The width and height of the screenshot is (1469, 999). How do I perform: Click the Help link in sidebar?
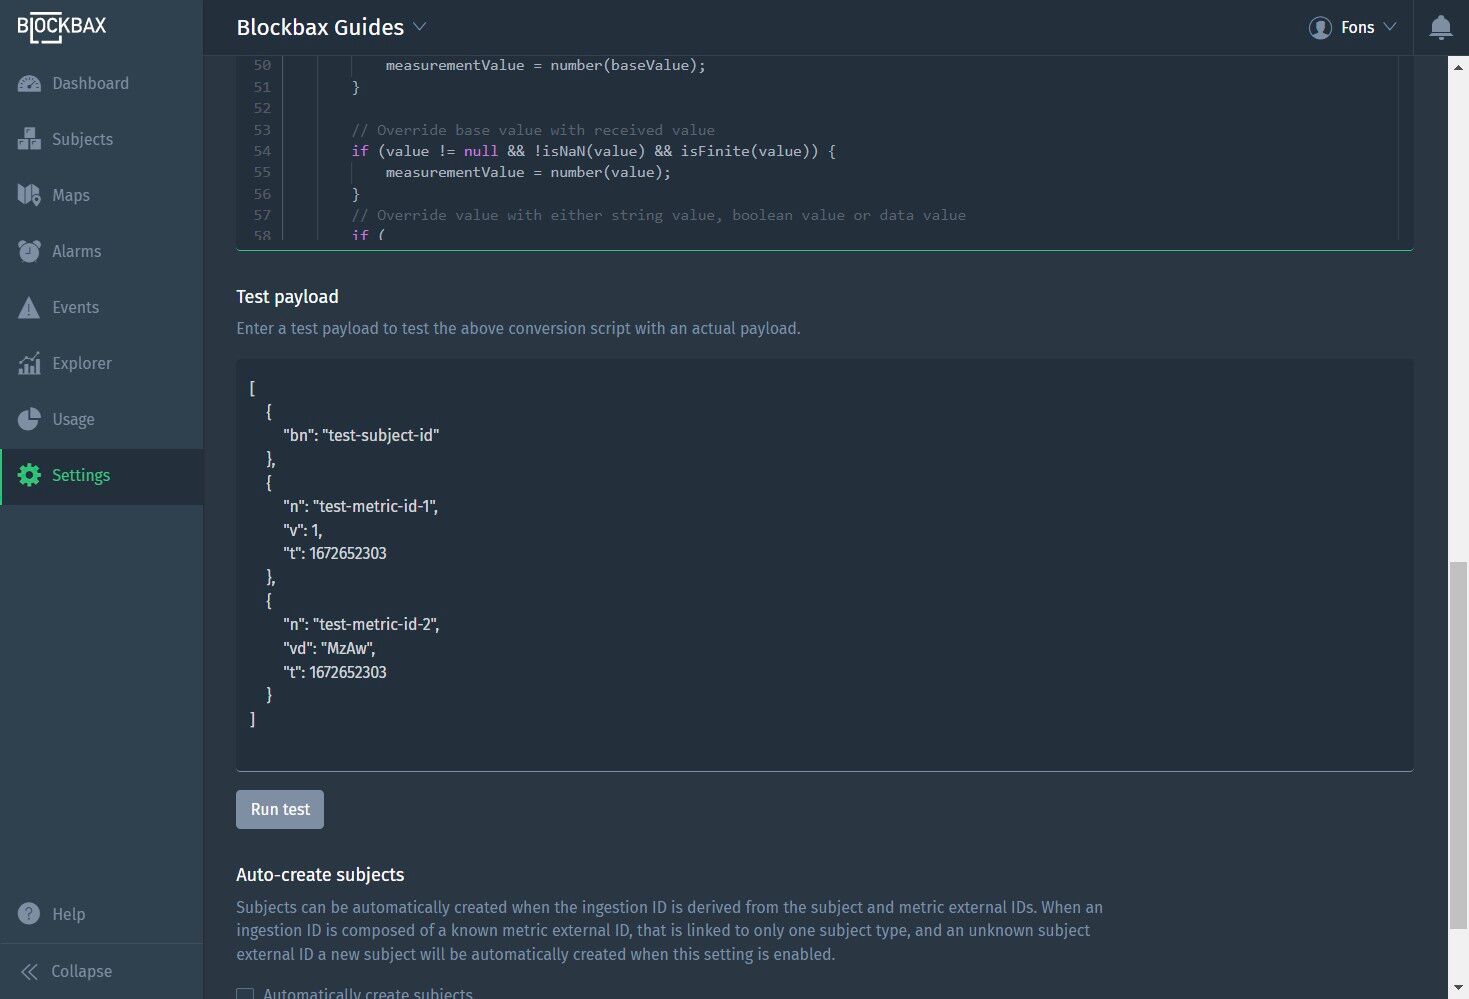[69, 914]
